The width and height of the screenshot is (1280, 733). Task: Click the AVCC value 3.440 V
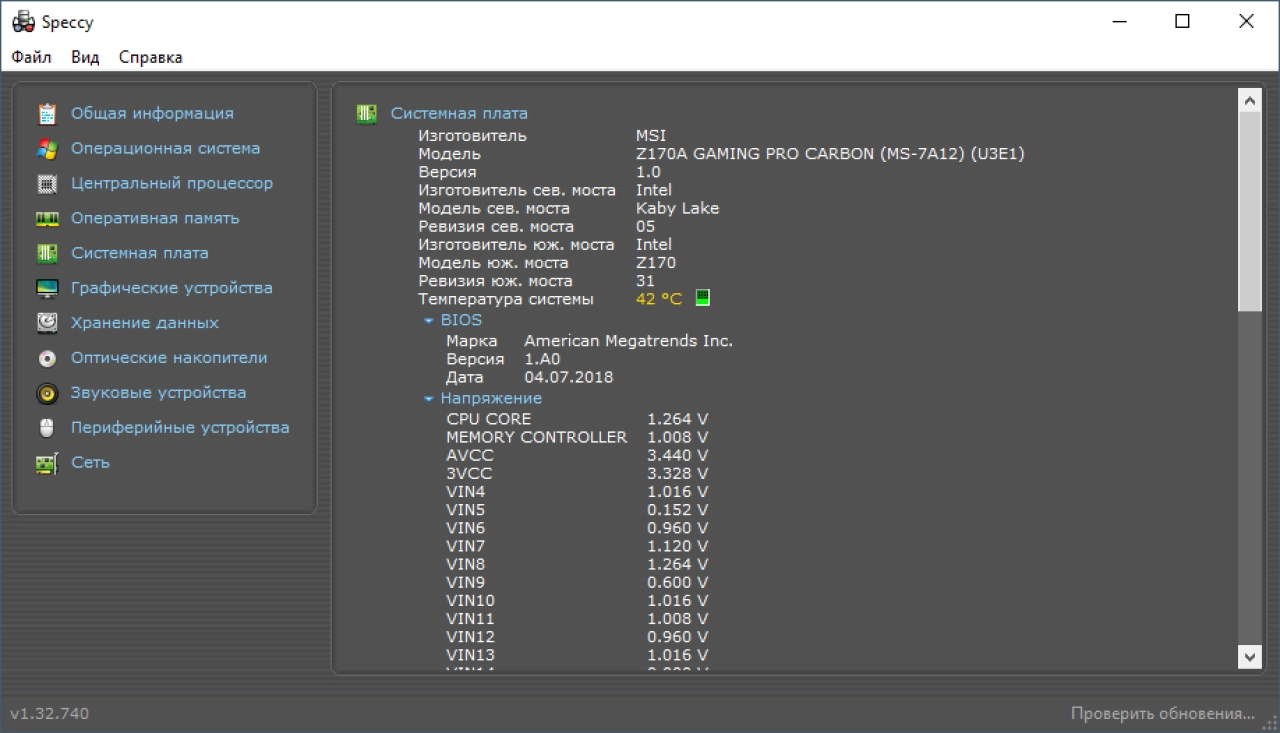[x=678, y=455]
